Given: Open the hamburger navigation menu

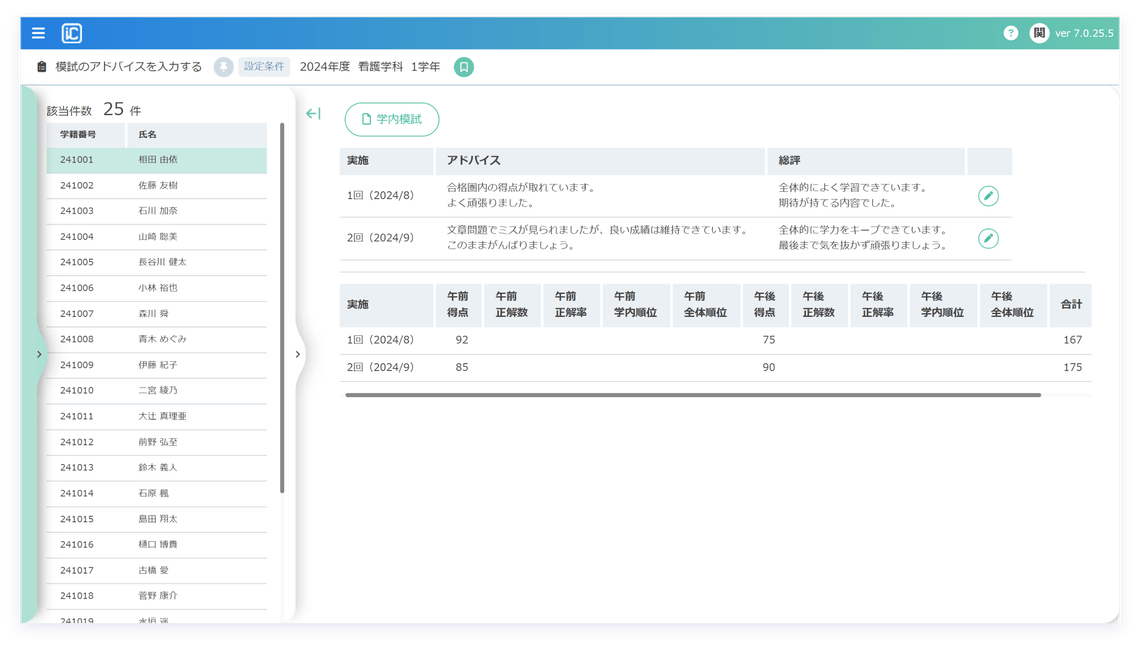Looking at the screenshot, I should [37, 32].
